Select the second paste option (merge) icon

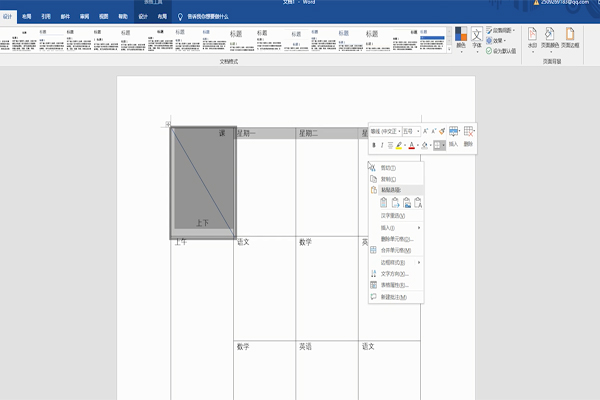(395, 203)
